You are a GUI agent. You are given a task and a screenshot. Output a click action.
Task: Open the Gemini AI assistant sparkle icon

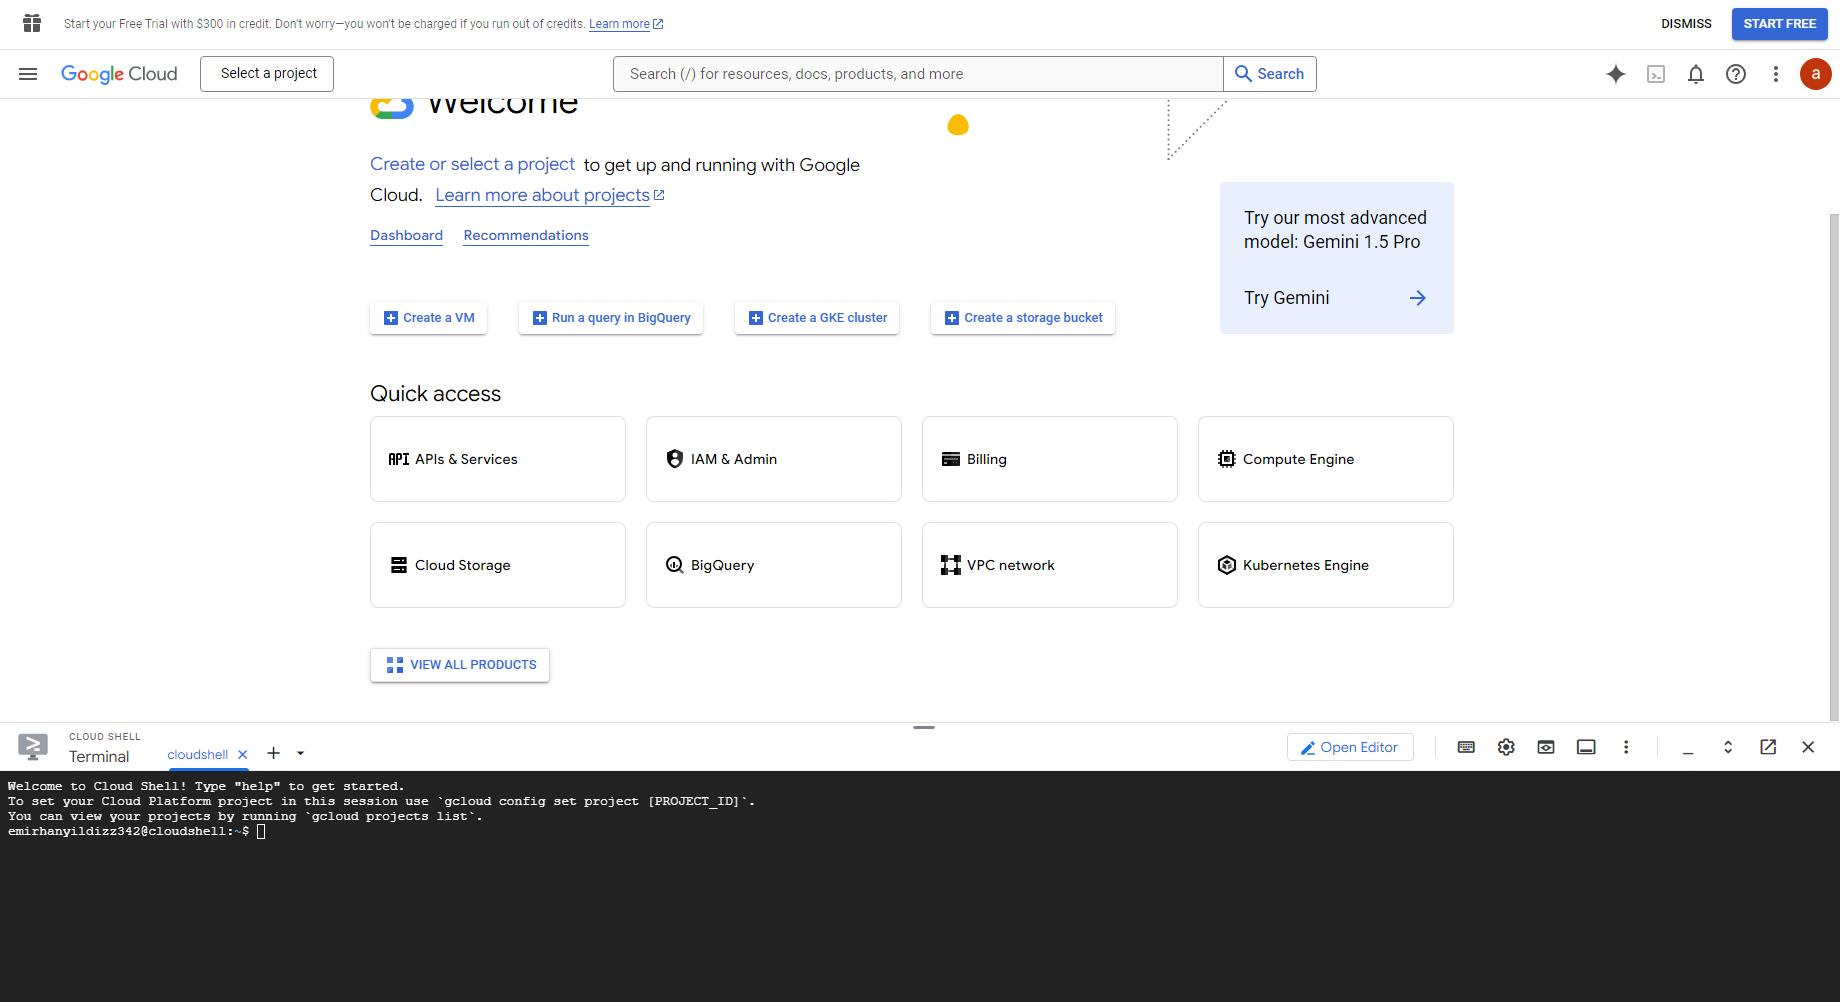pyautogui.click(x=1616, y=74)
